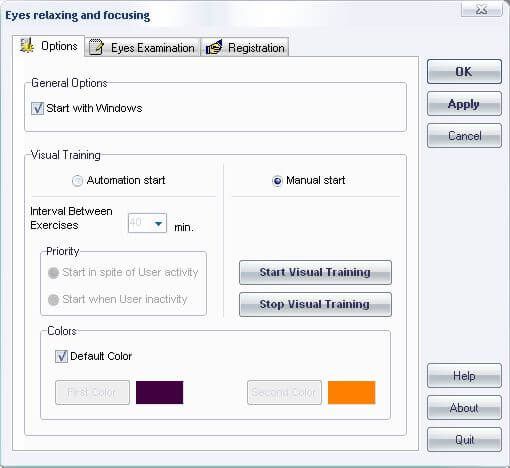Click the Eyes Examination notepad icon

click(x=97, y=47)
